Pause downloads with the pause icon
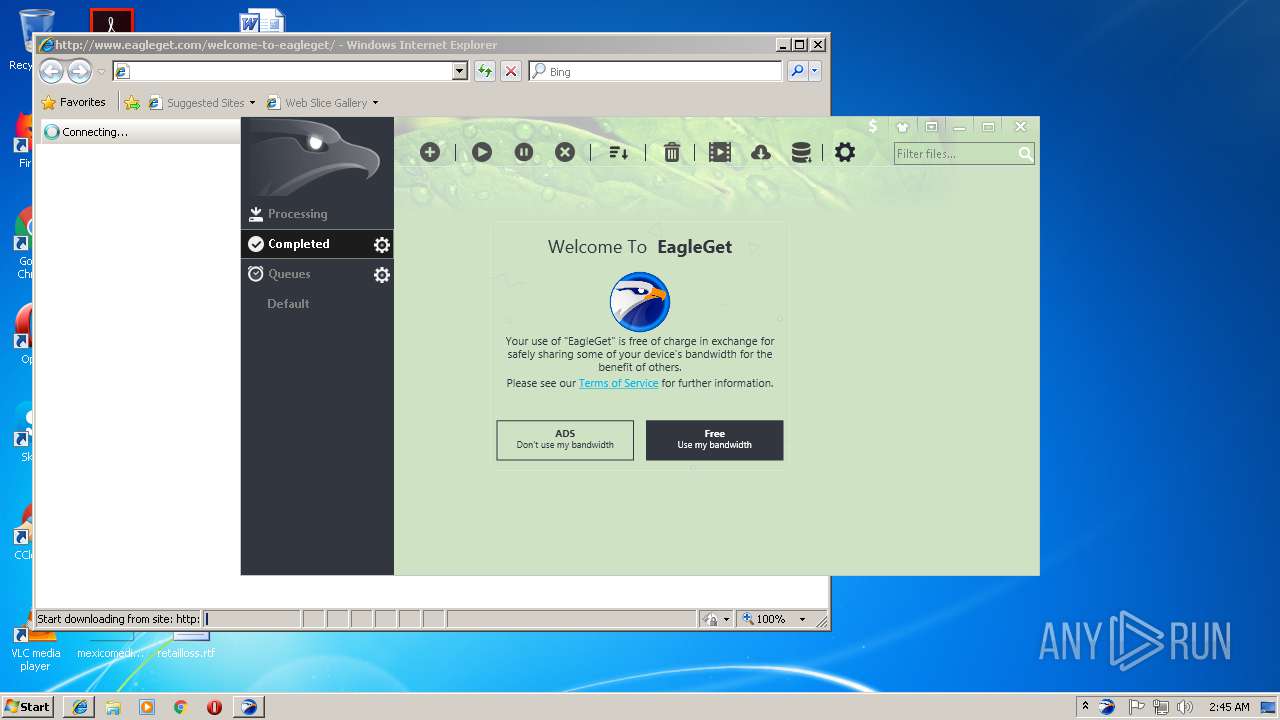This screenshot has height=720, width=1280. click(x=524, y=152)
